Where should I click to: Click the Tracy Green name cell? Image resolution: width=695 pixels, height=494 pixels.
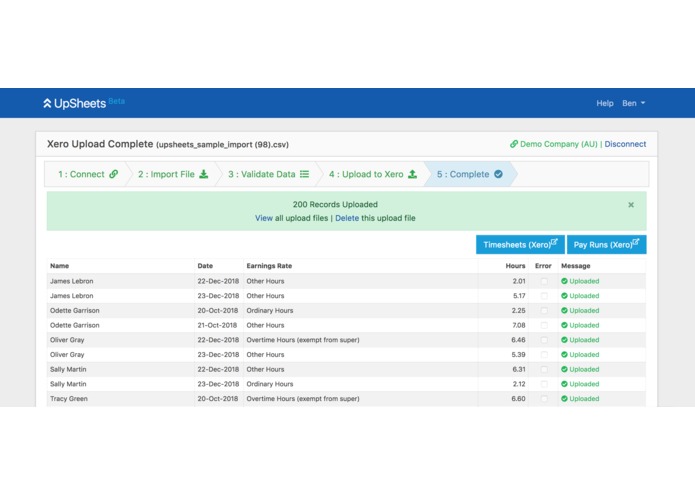[69, 399]
